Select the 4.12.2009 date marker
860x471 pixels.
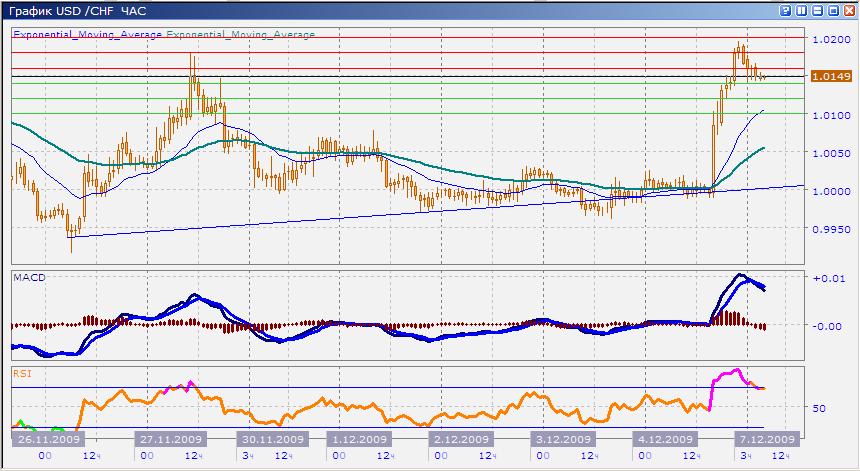[664, 439]
